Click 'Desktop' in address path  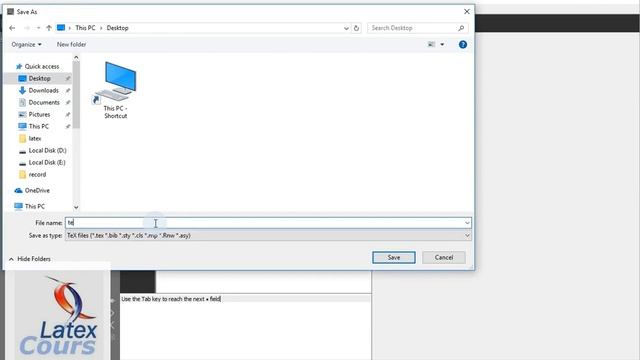pyautogui.click(x=118, y=28)
